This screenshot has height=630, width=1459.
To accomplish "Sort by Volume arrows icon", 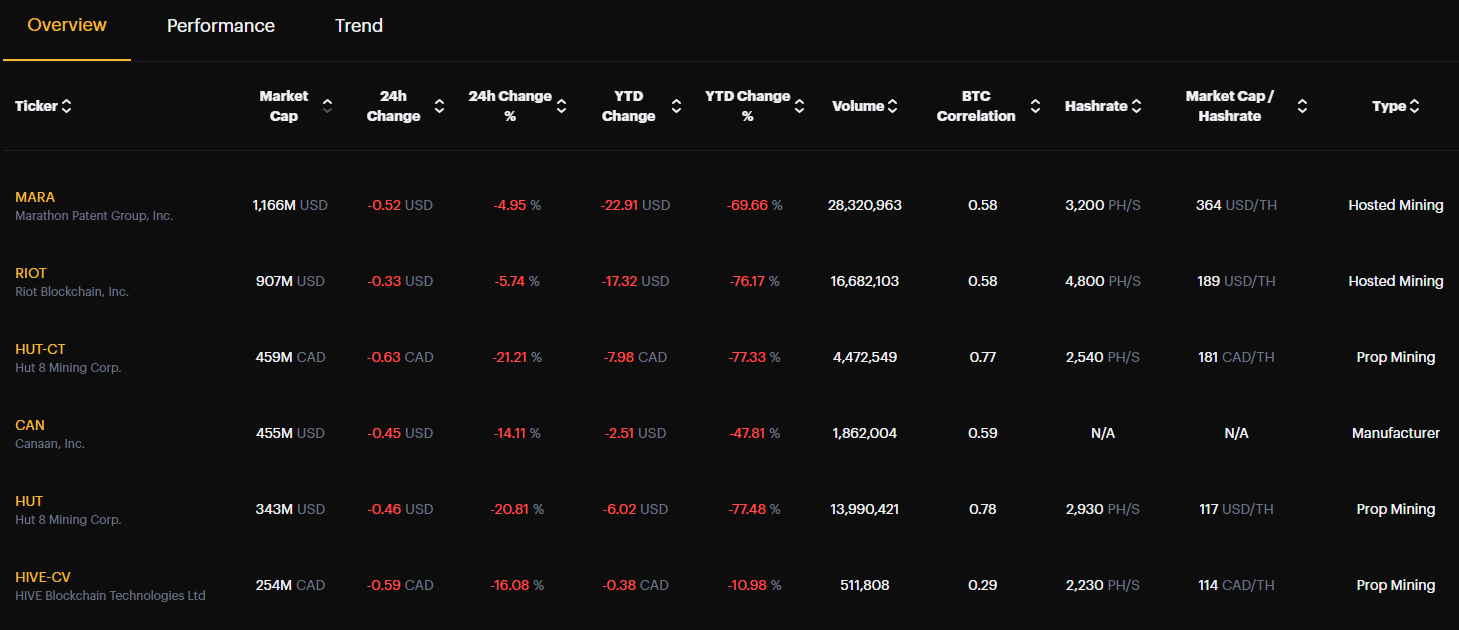I will pyautogui.click(x=892, y=106).
